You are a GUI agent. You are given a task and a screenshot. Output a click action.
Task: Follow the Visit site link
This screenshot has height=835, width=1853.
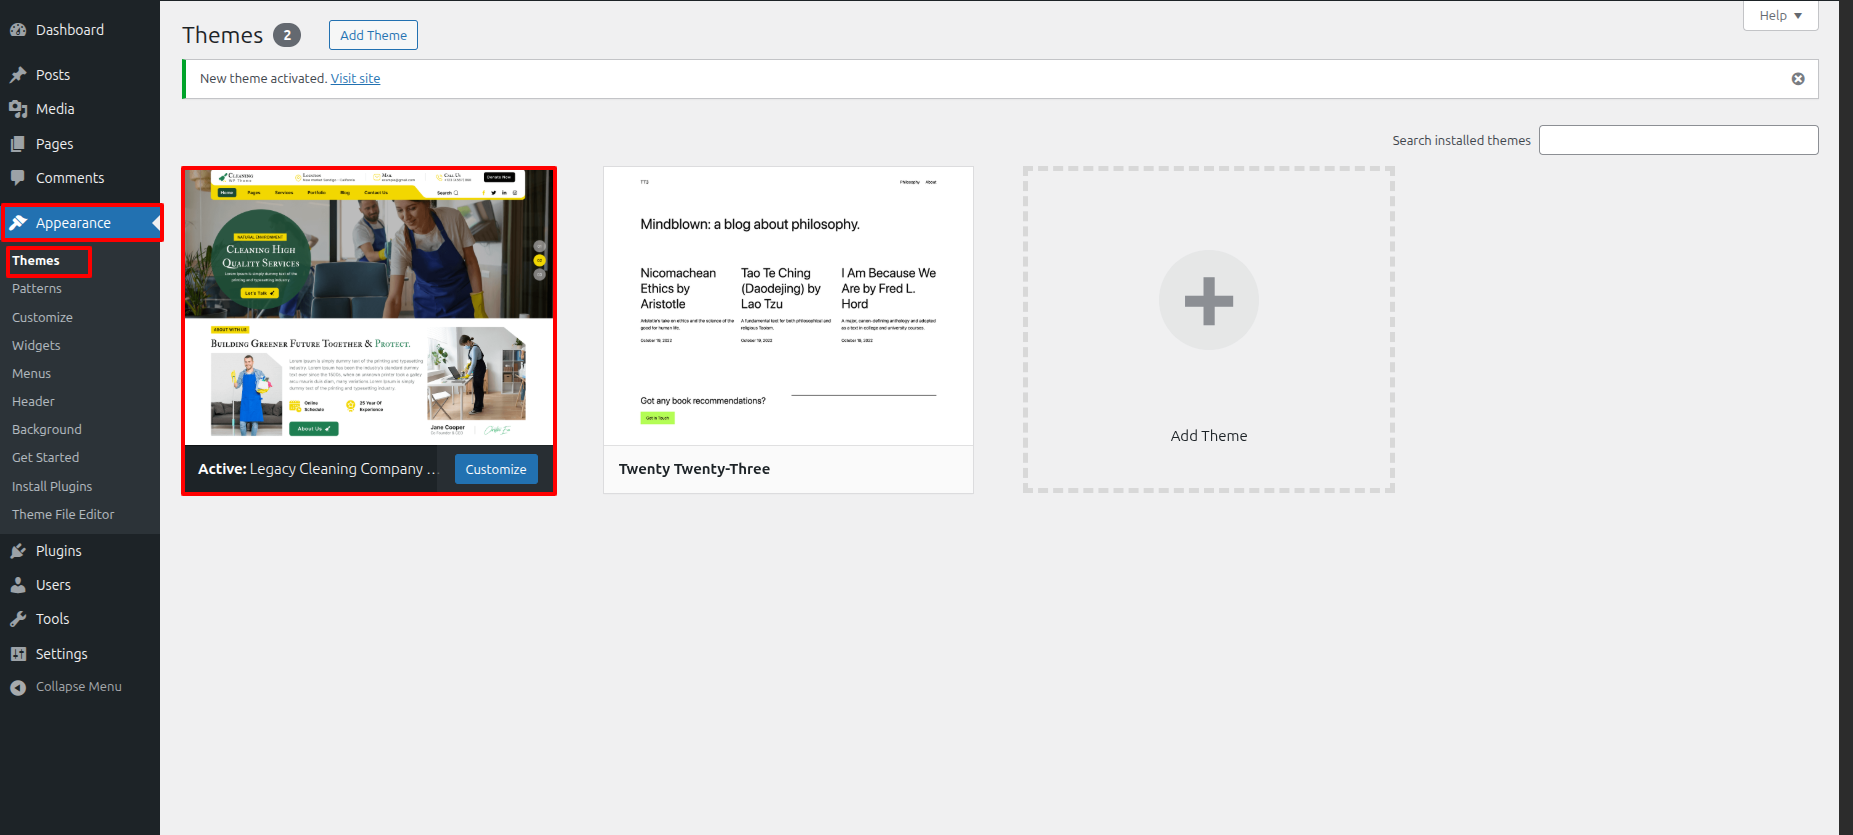355,79
